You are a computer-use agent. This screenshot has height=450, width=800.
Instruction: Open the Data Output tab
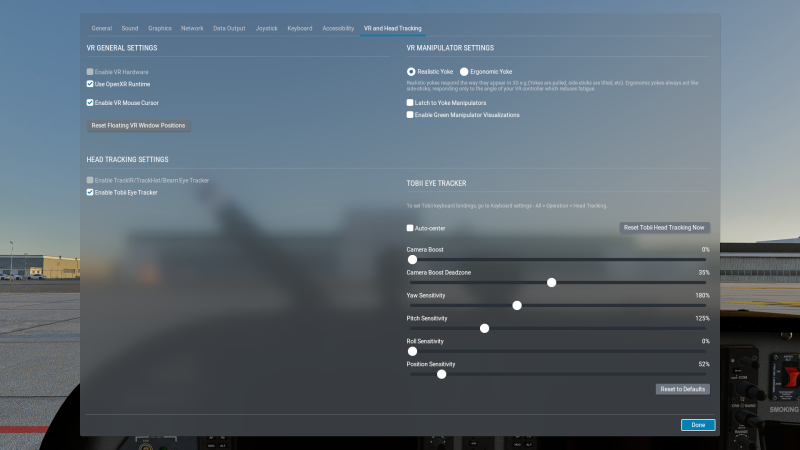click(x=228, y=28)
